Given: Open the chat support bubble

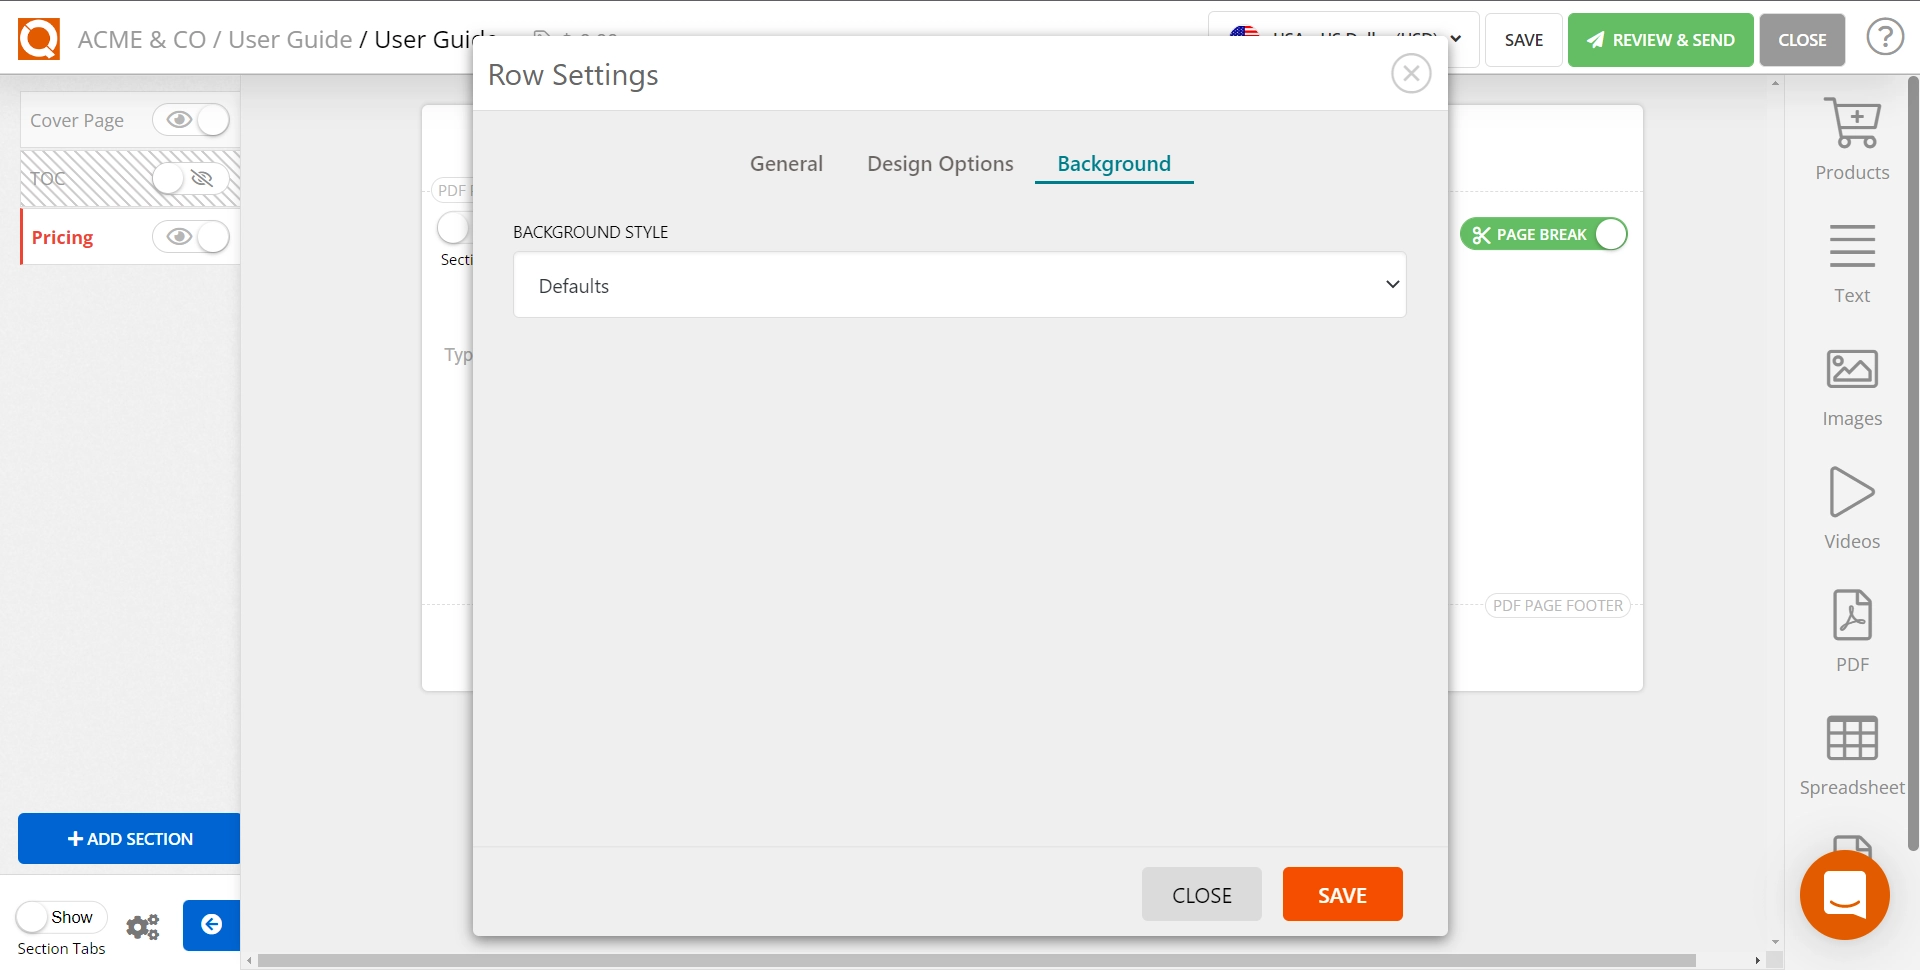Looking at the screenshot, I should pyautogui.click(x=1846, y=895).
